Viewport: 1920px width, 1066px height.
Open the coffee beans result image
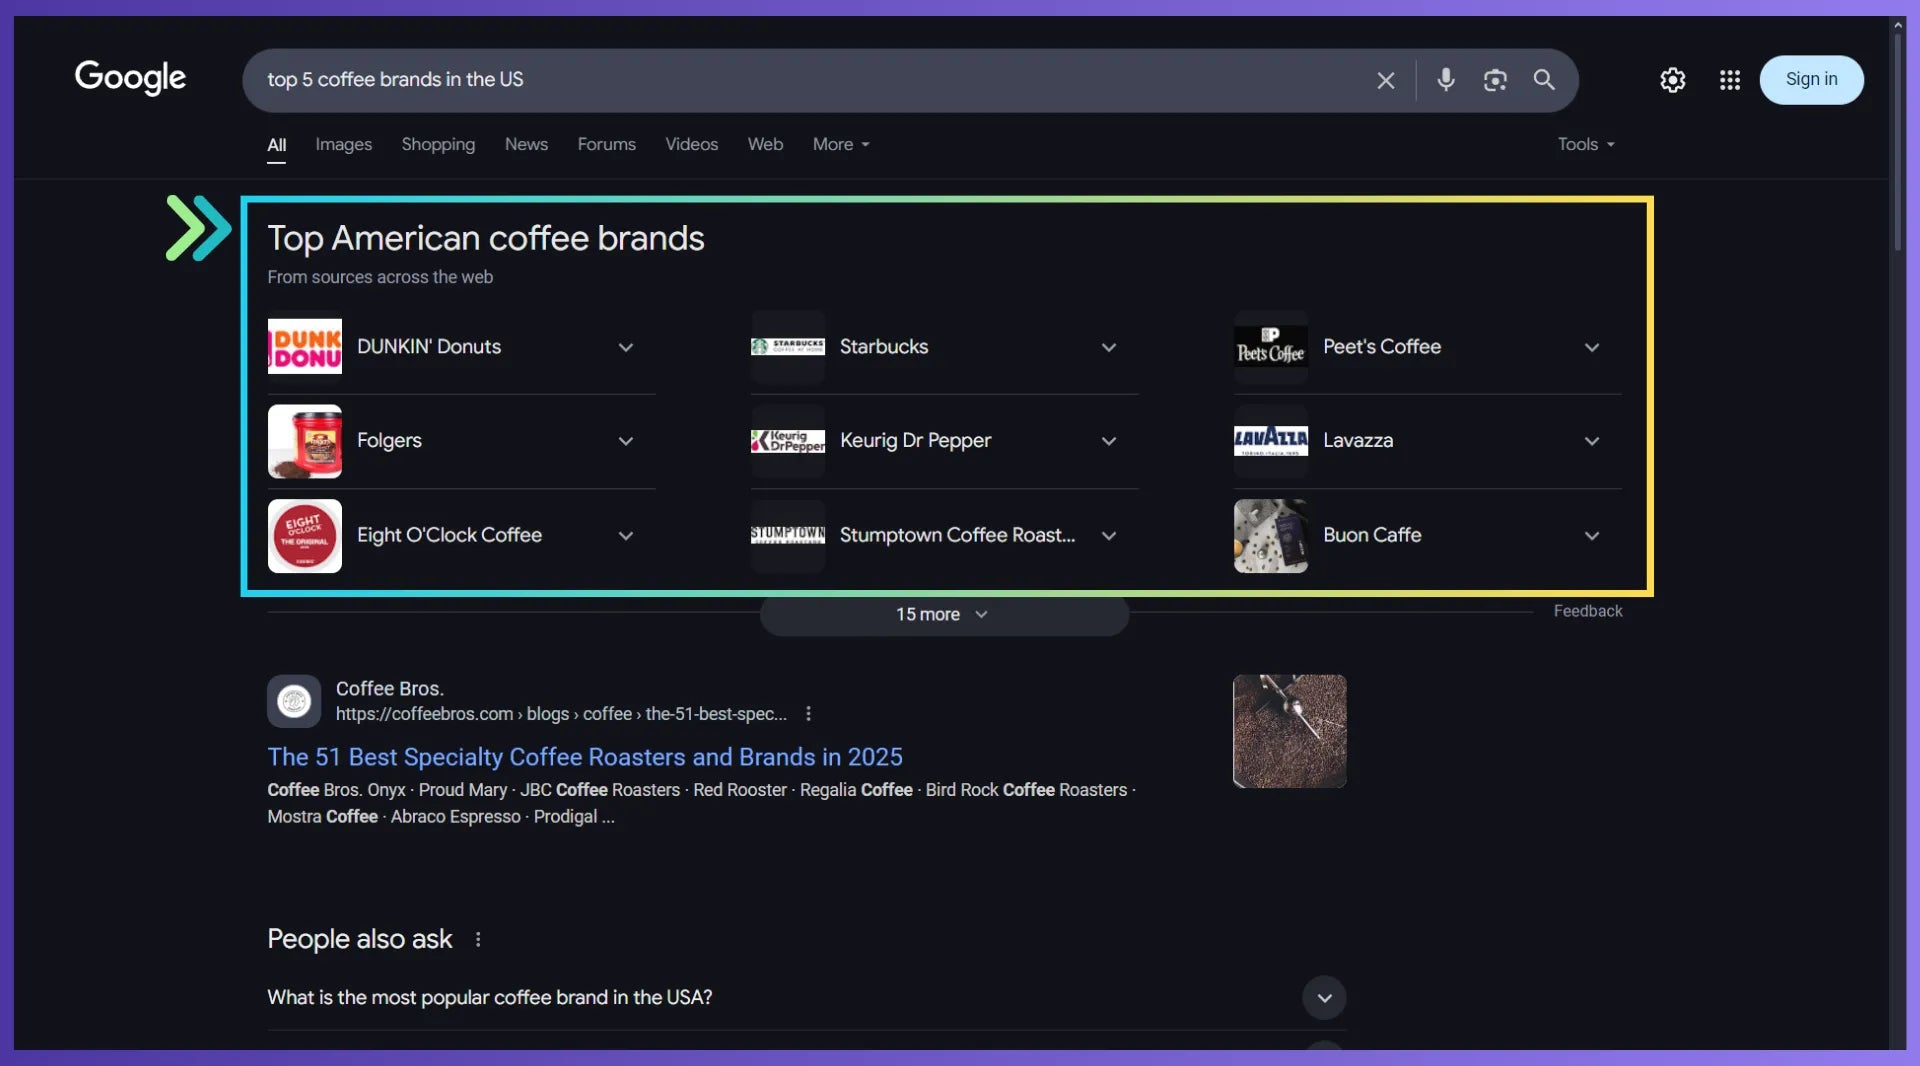tap(1289, 731)
